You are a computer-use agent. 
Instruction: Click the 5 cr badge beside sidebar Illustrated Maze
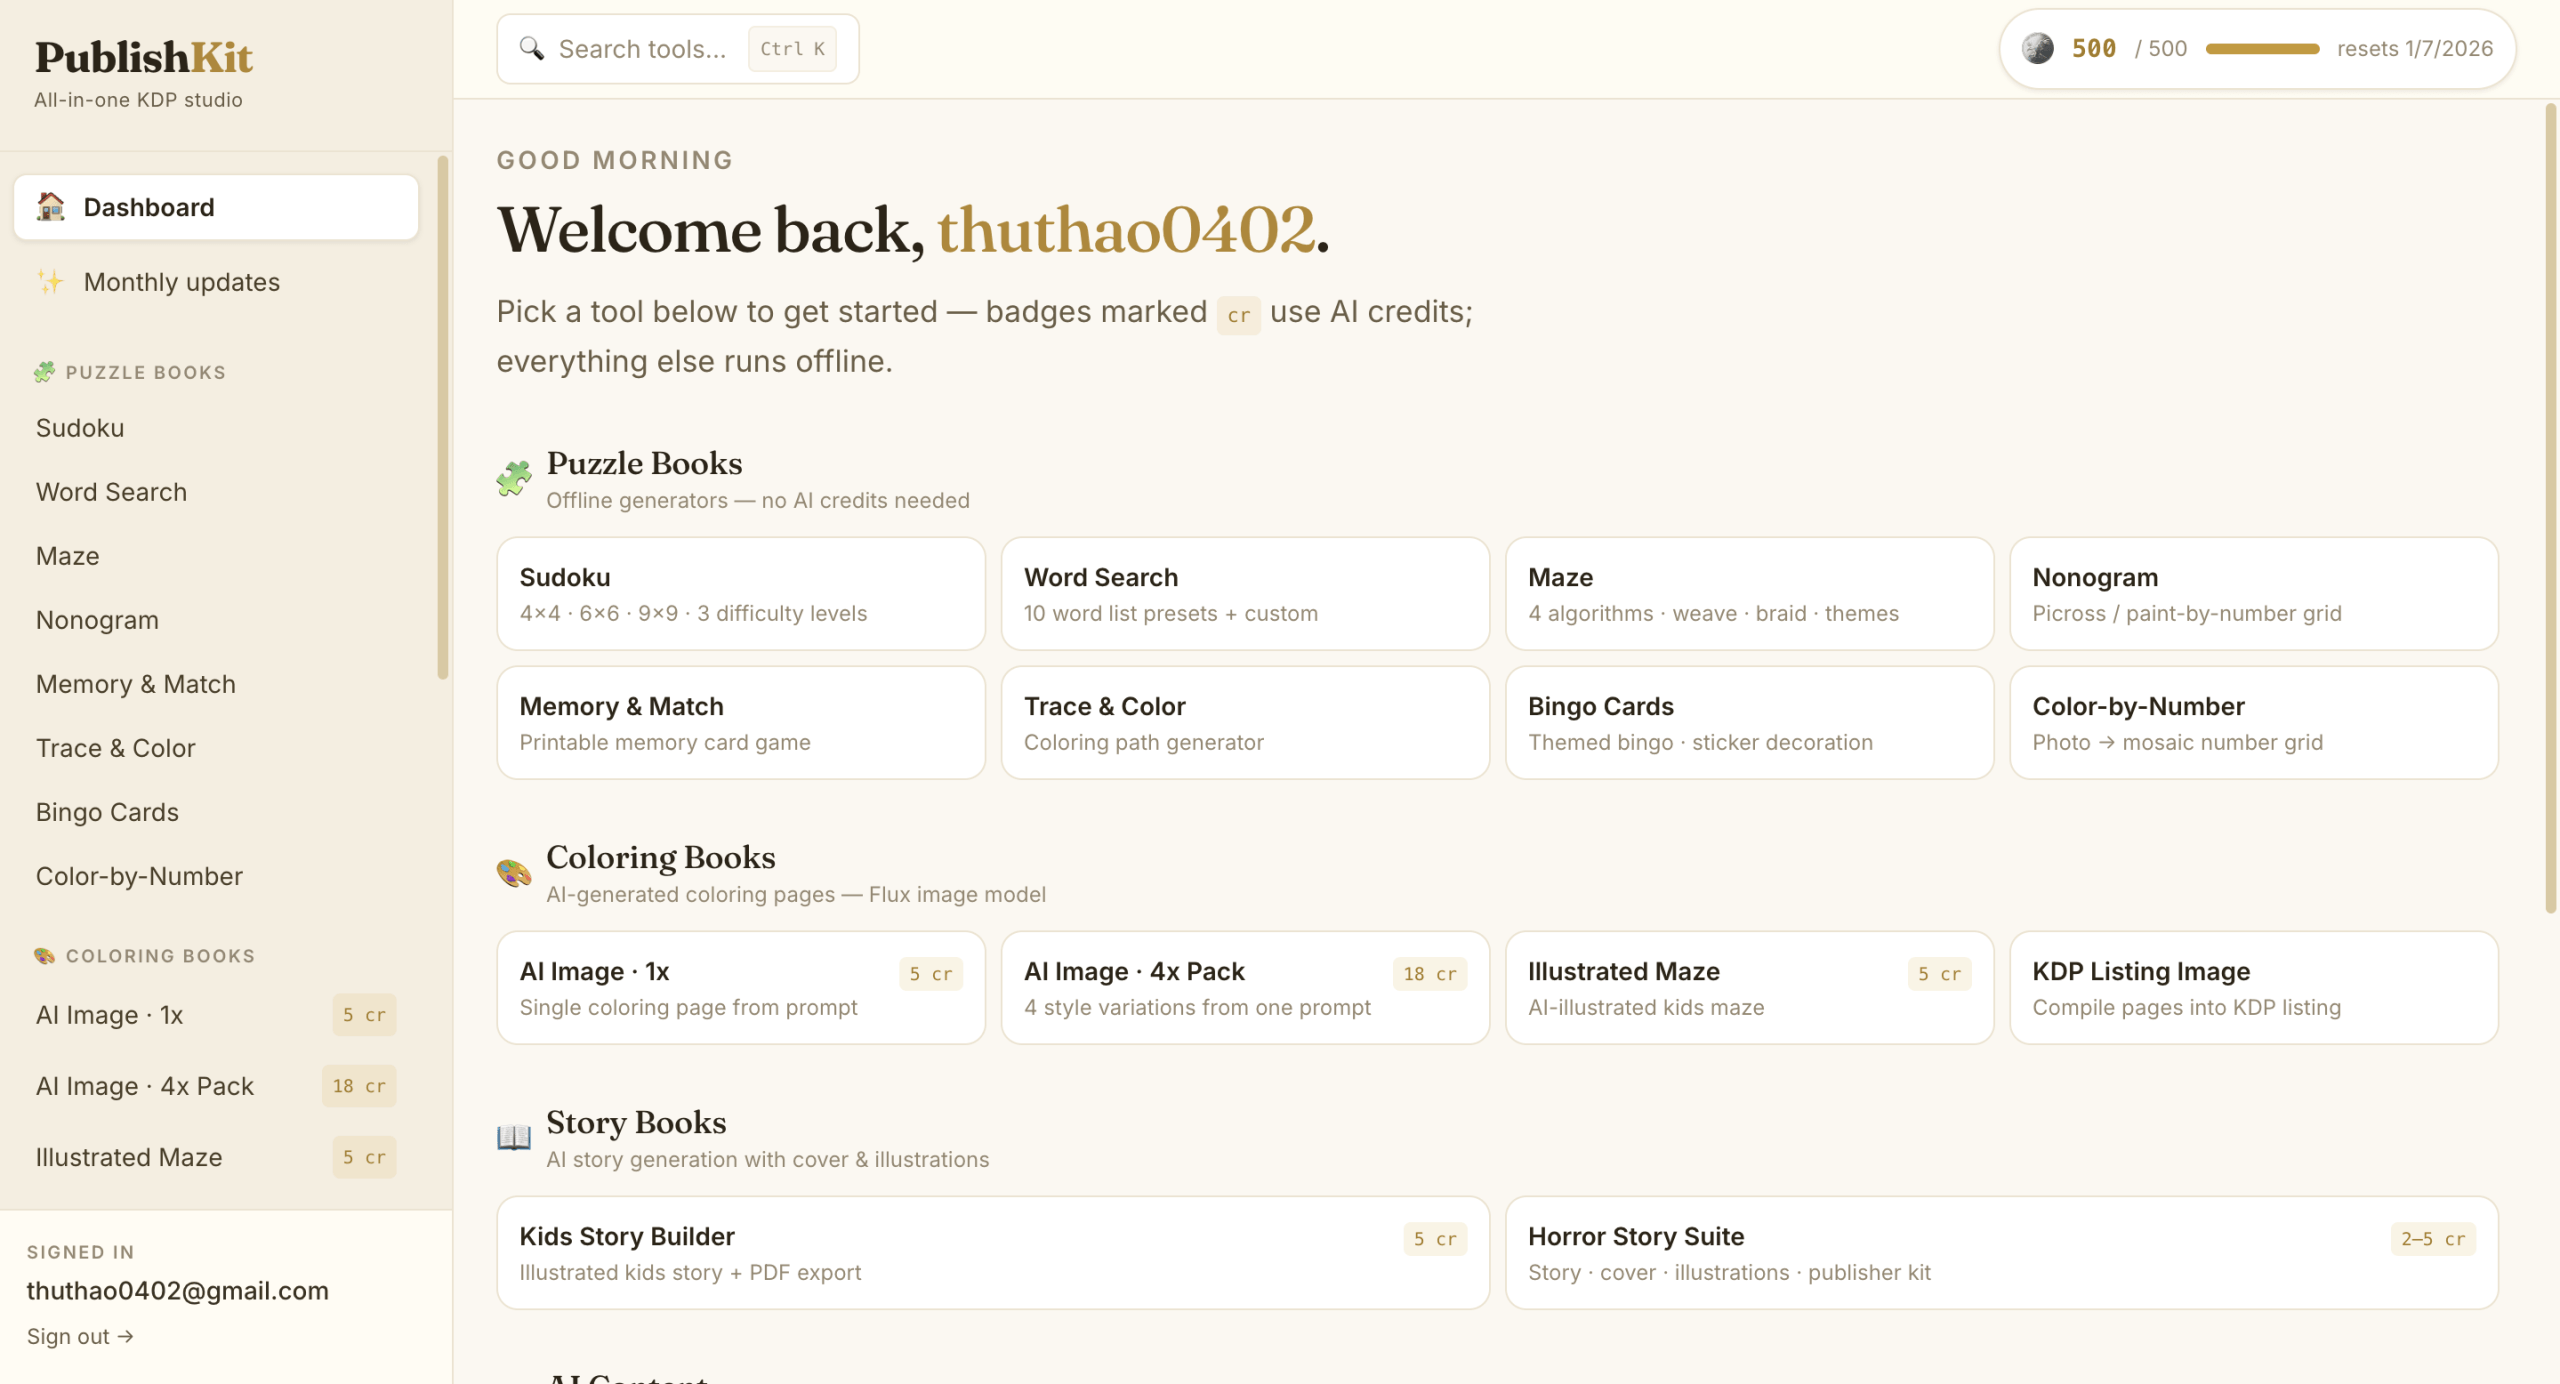click(364, 1157)
